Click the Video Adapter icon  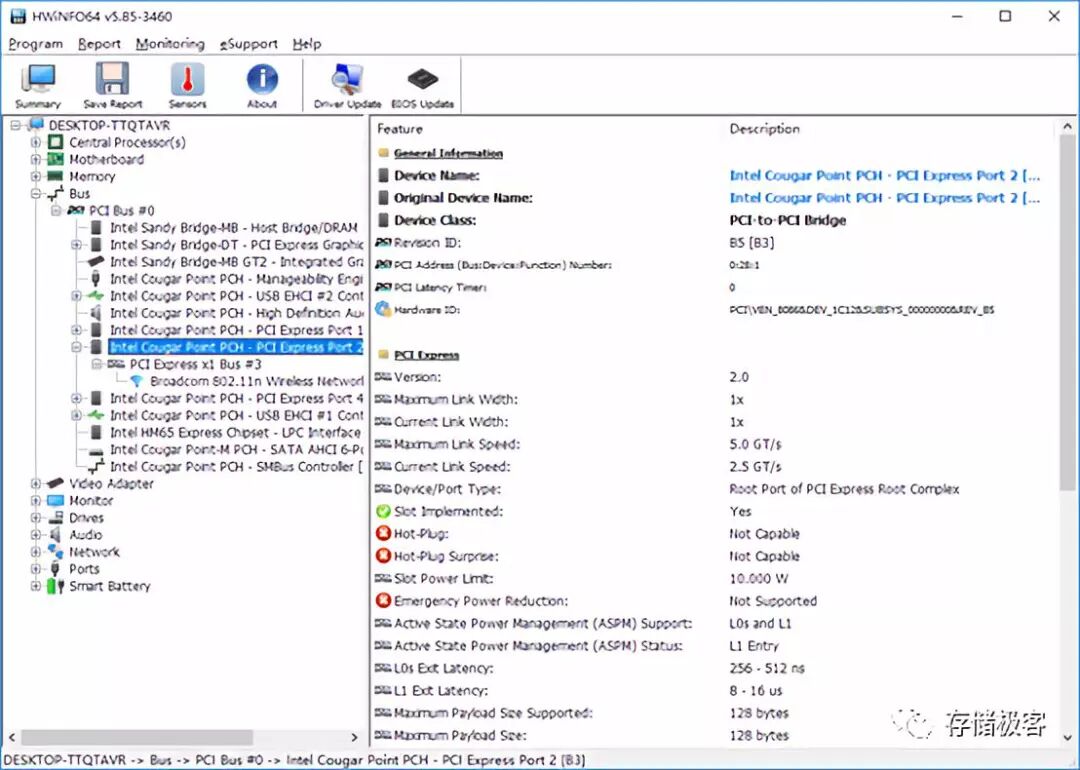tap(55, 483)
